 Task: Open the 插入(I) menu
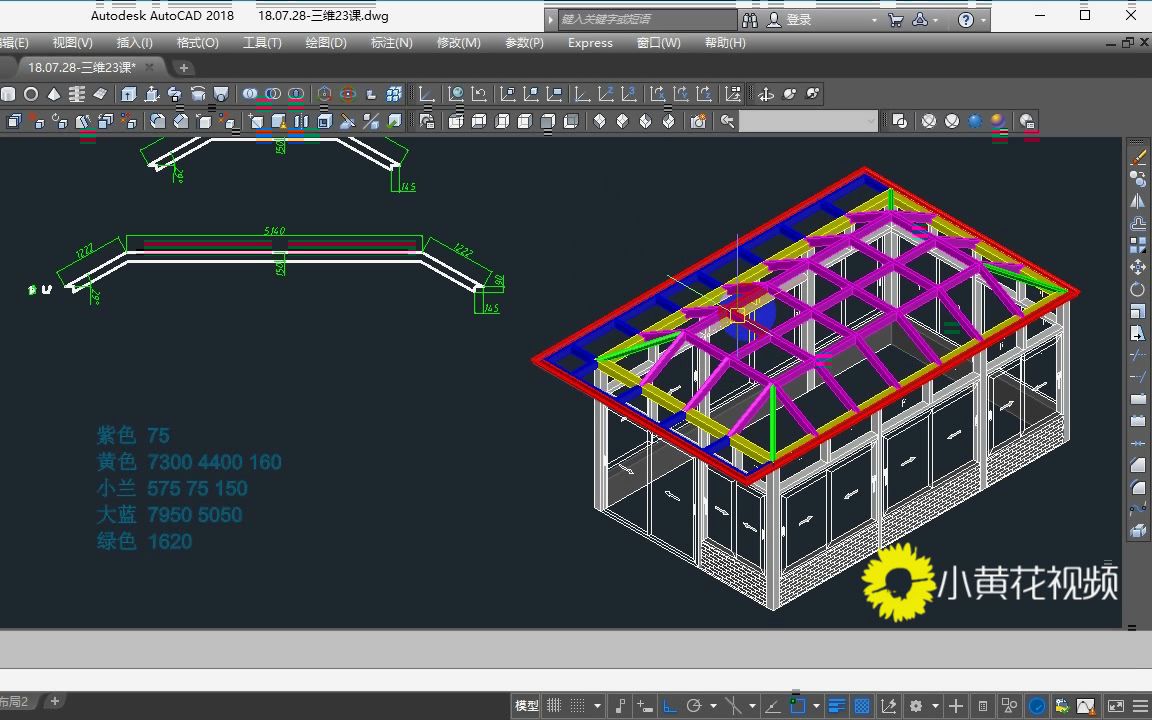(134, 43)
